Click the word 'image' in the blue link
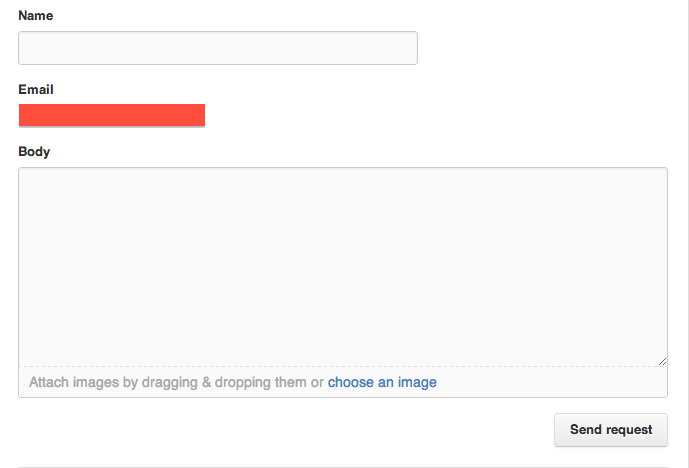This screenshot has width=689, height=468. click(x=417, y=382)
